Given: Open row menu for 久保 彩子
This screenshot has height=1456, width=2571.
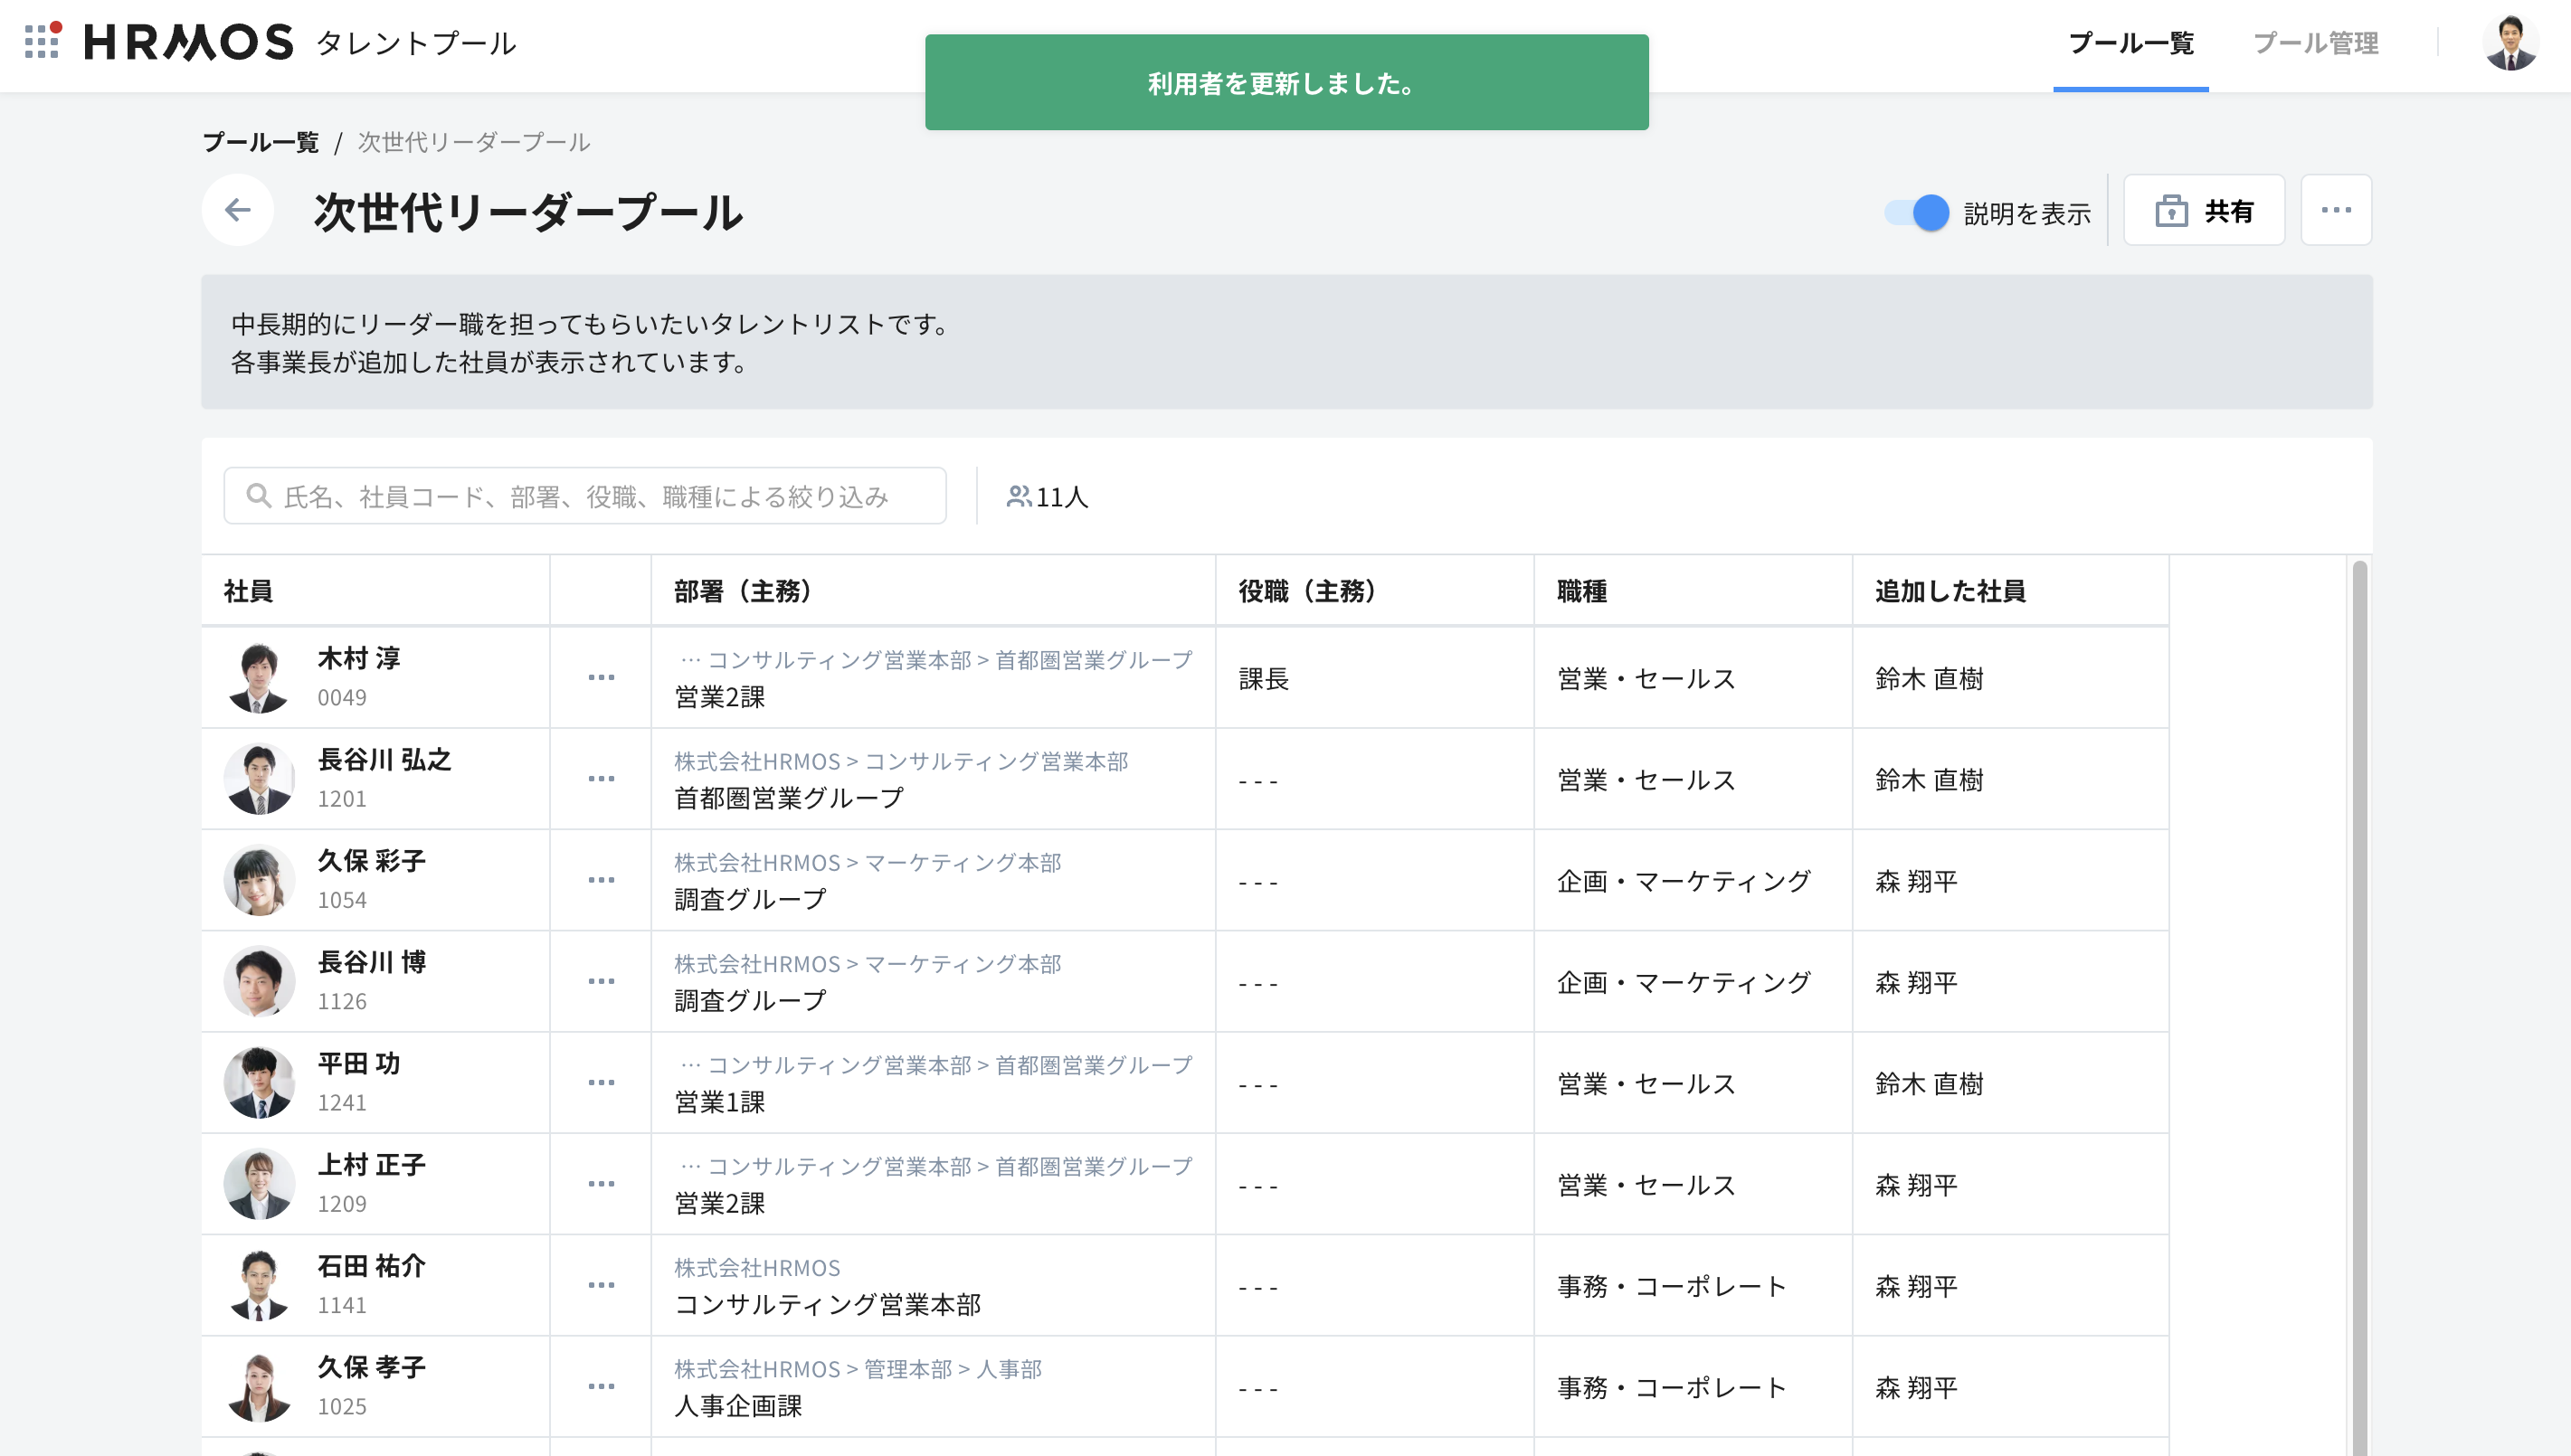Looking at the screenshot, I should pyautogui.click(x=601, y=880).
